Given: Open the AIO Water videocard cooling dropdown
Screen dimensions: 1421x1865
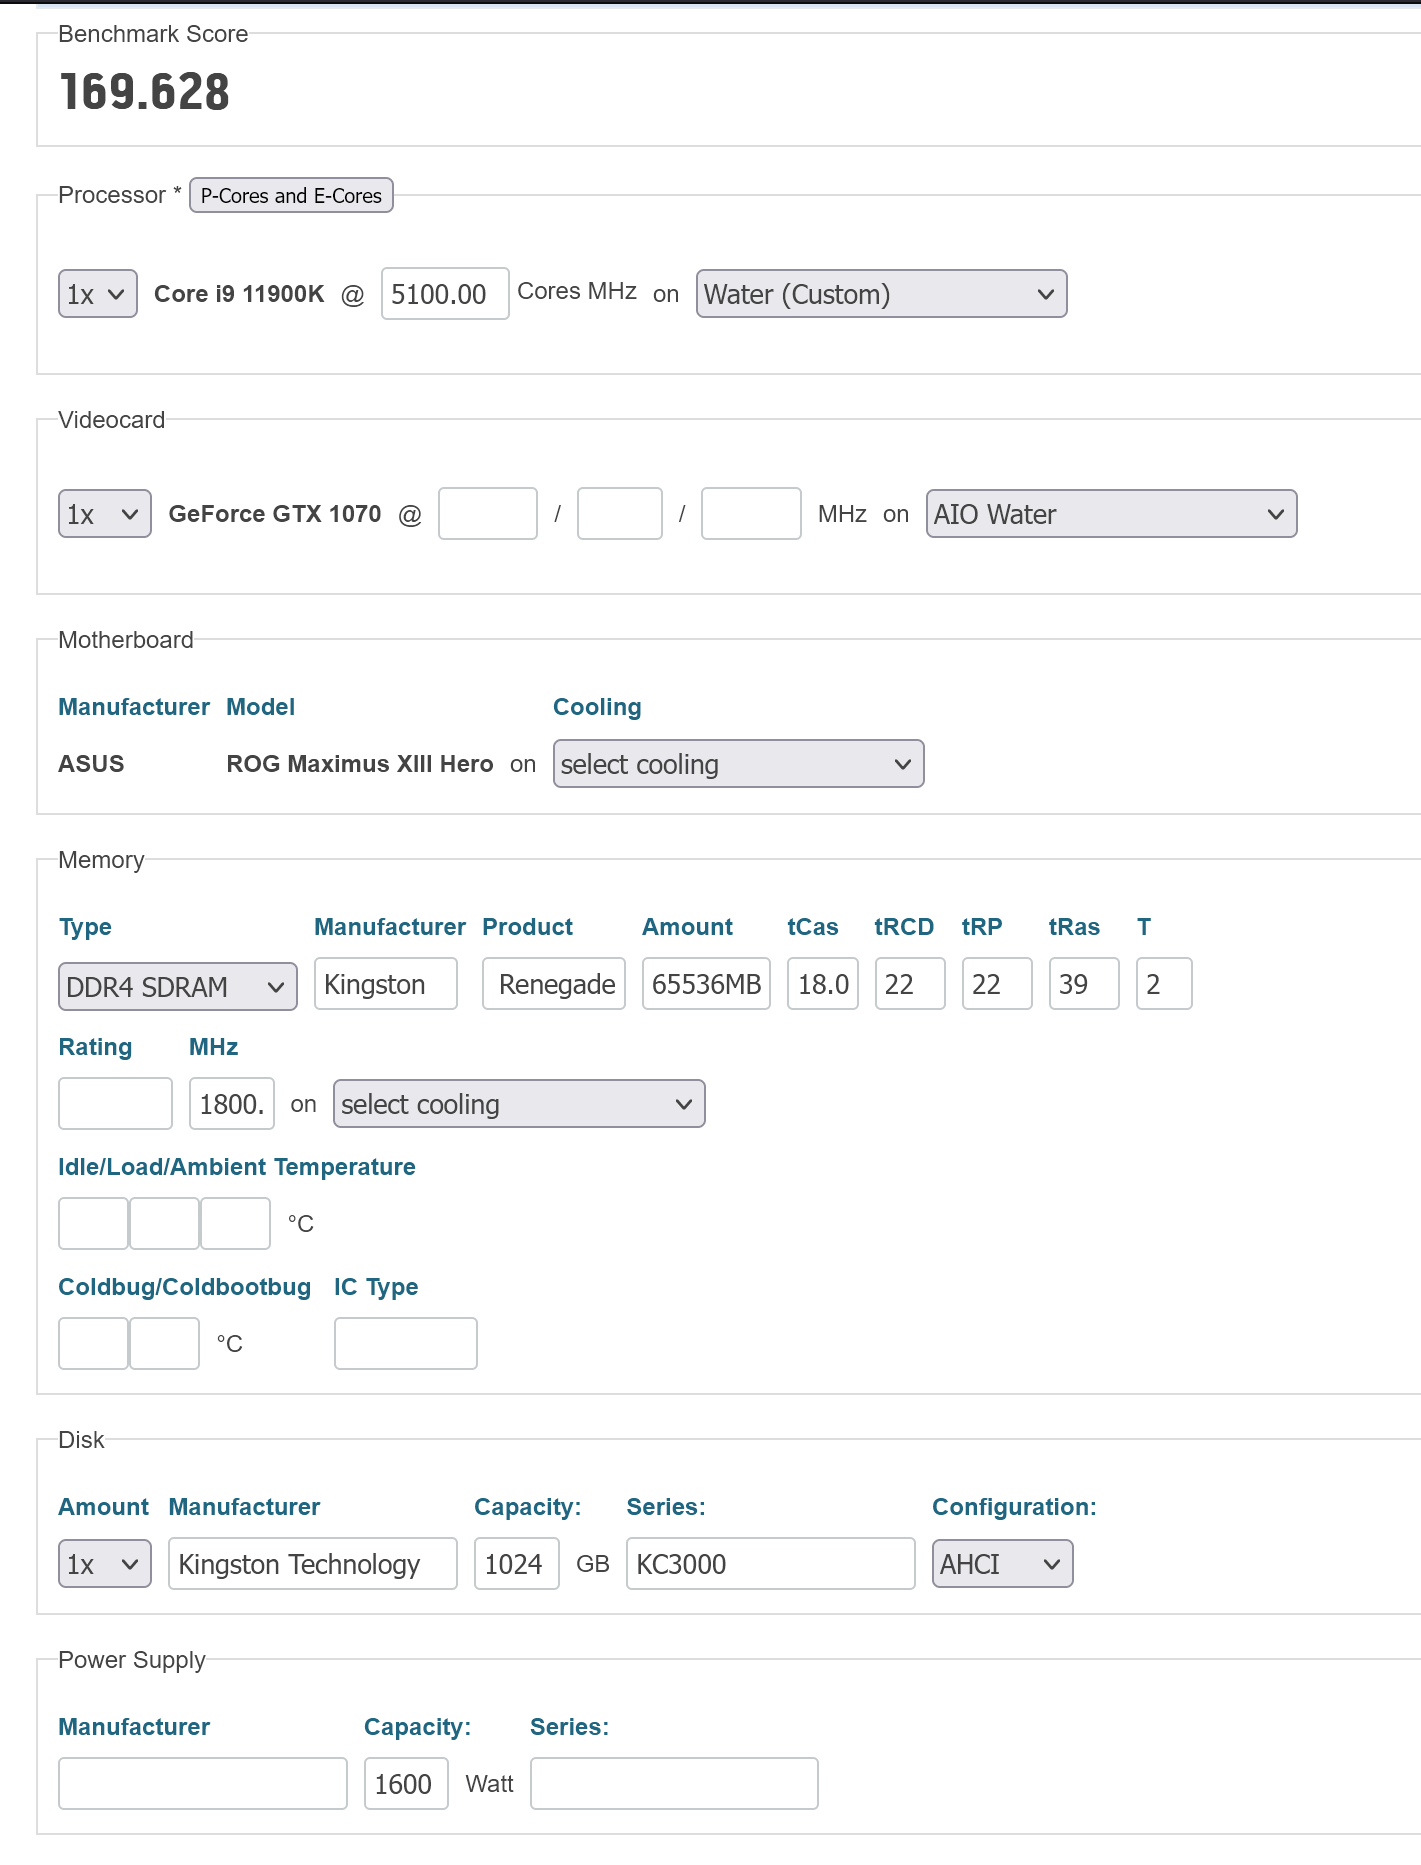Looking at the screenshot, I should (1110, 514).
